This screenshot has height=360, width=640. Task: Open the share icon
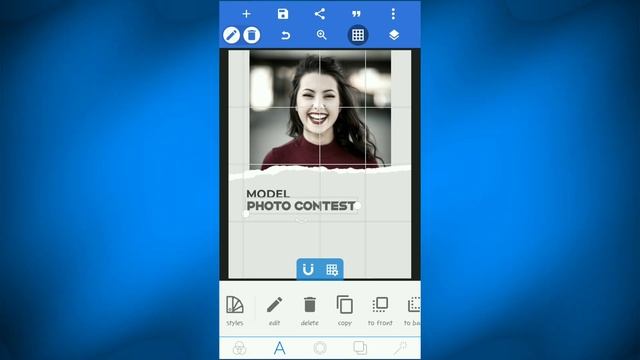point(320,14)
